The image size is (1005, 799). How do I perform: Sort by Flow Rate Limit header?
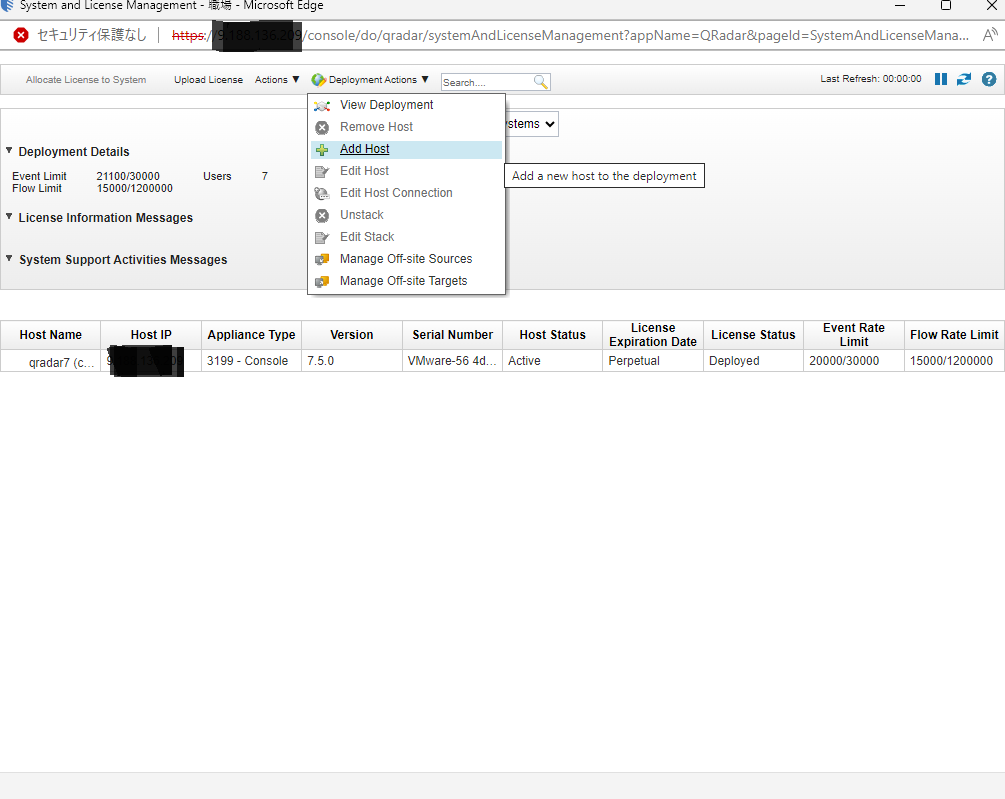pyautogui.click(x=954, y=335)
